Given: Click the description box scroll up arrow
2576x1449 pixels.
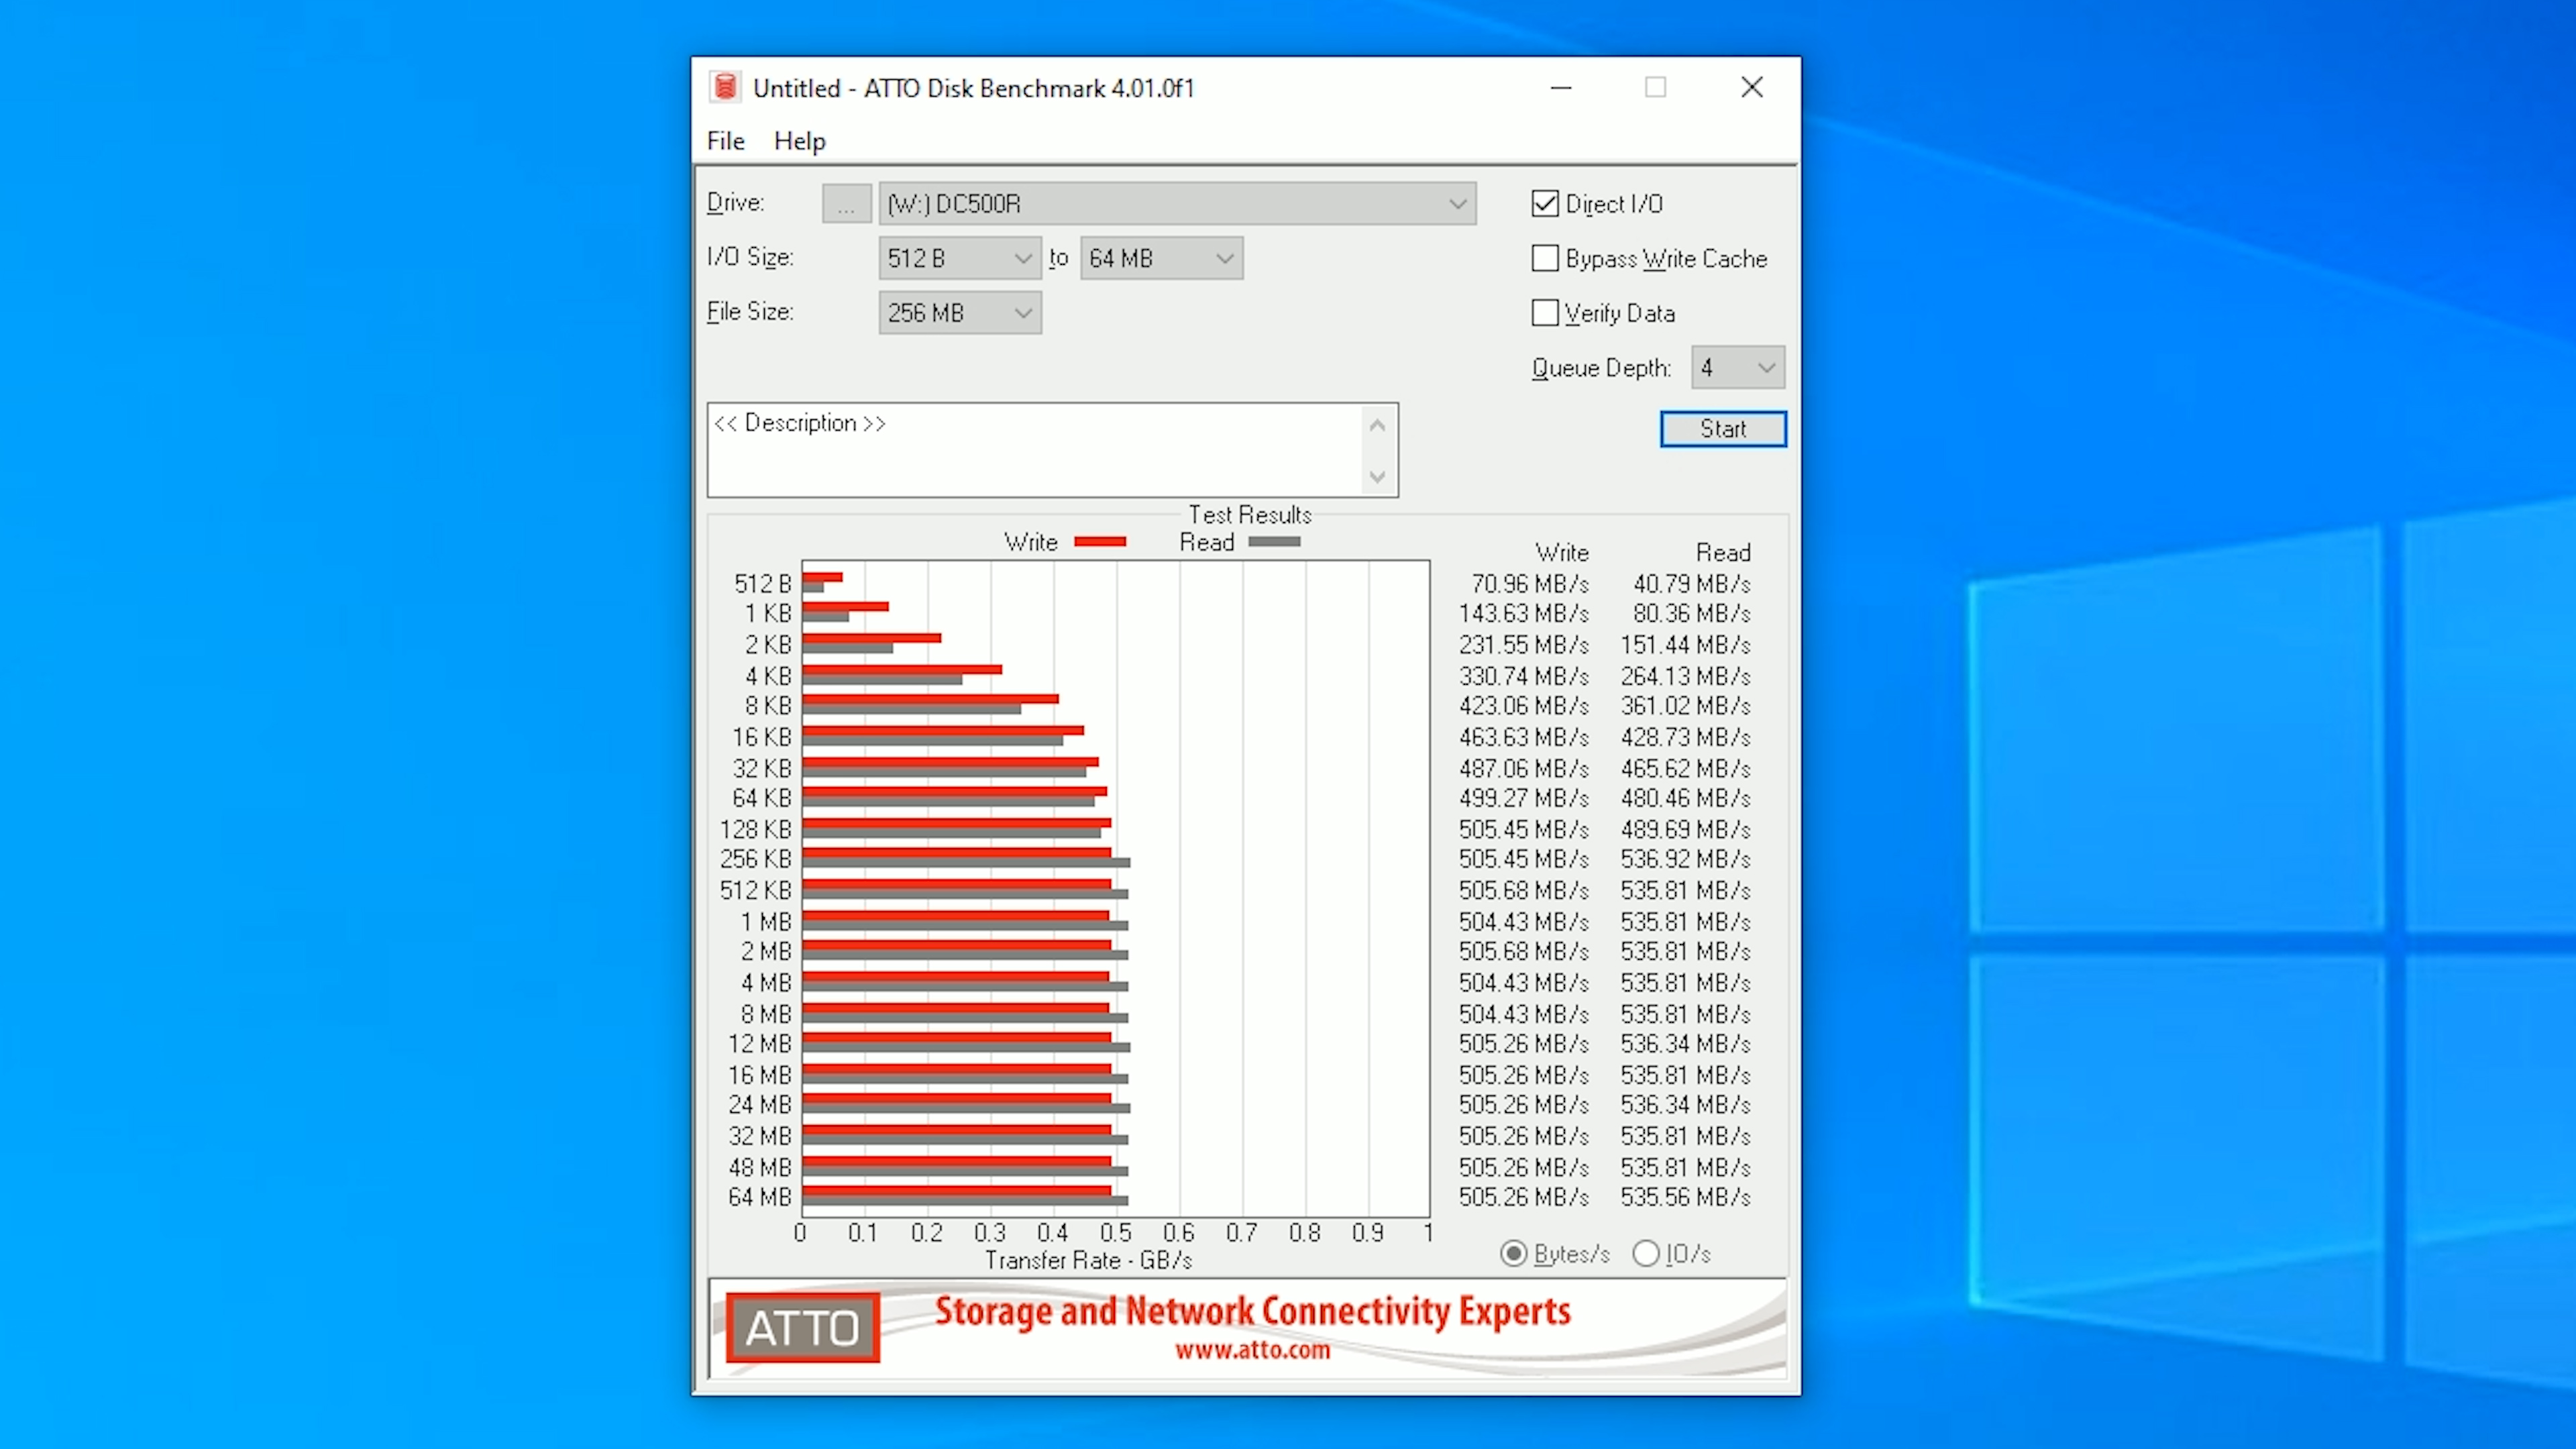Looking at the screenshot, I should pos(1377,425).
